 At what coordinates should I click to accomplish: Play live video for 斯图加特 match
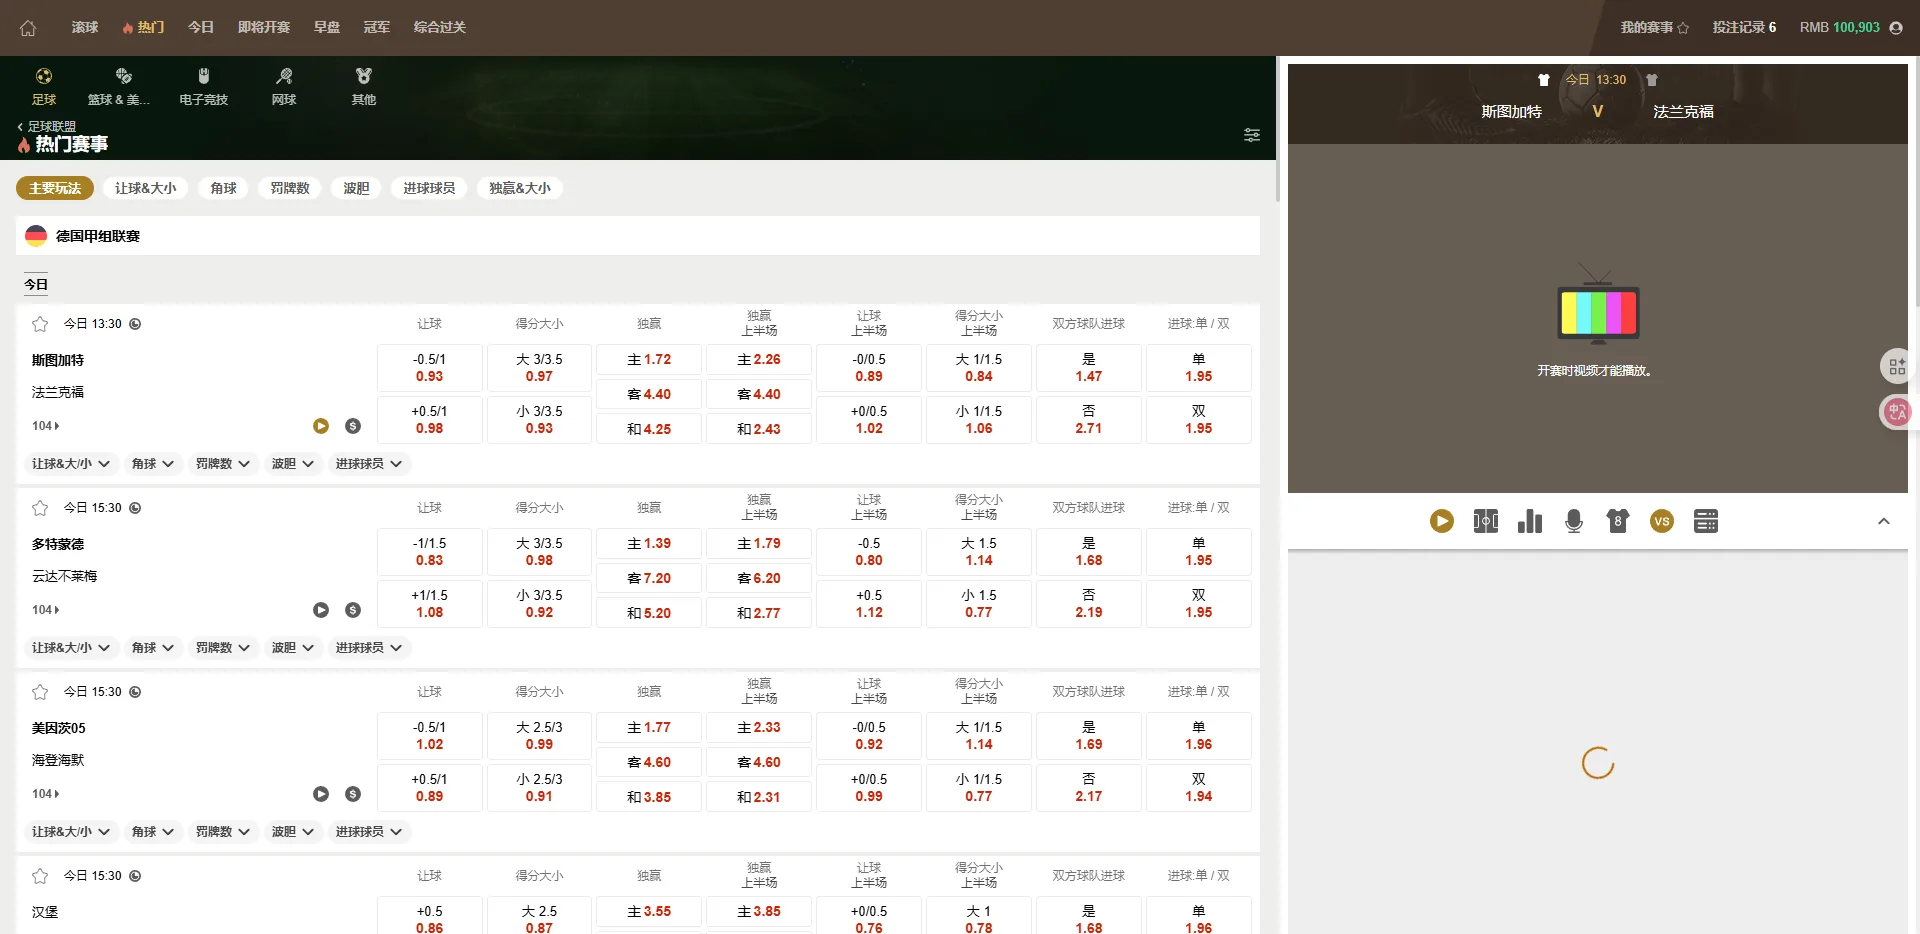[321, 426]
